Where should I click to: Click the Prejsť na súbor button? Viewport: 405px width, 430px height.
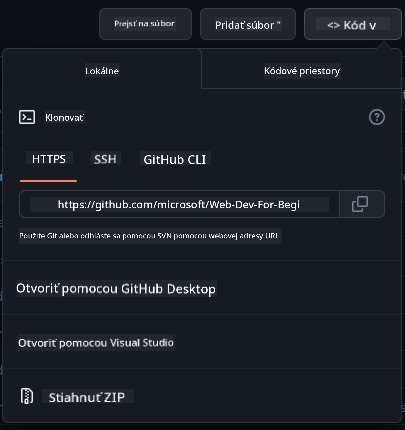[145, 24]
